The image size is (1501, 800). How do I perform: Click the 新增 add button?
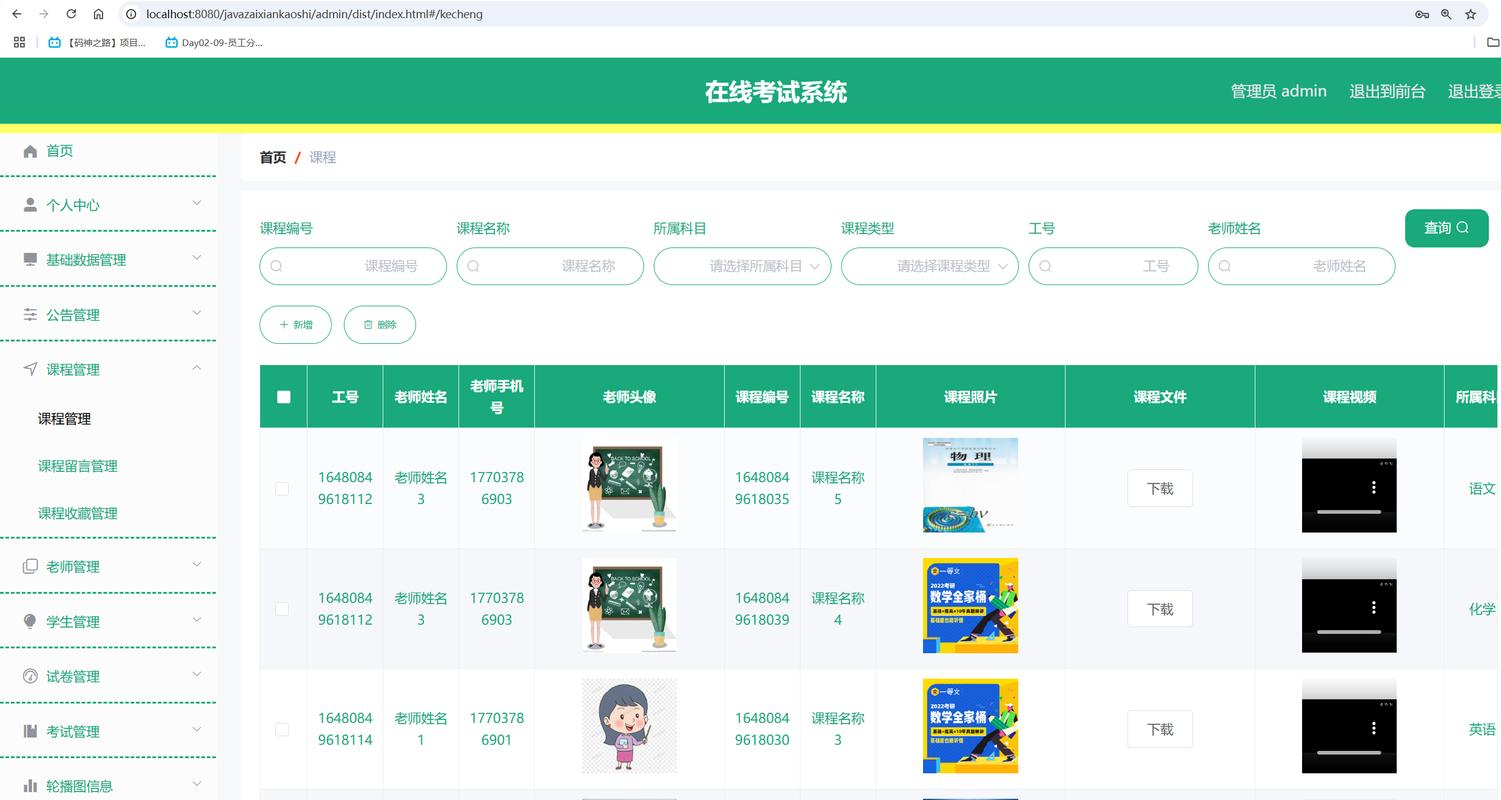[296, 325]
